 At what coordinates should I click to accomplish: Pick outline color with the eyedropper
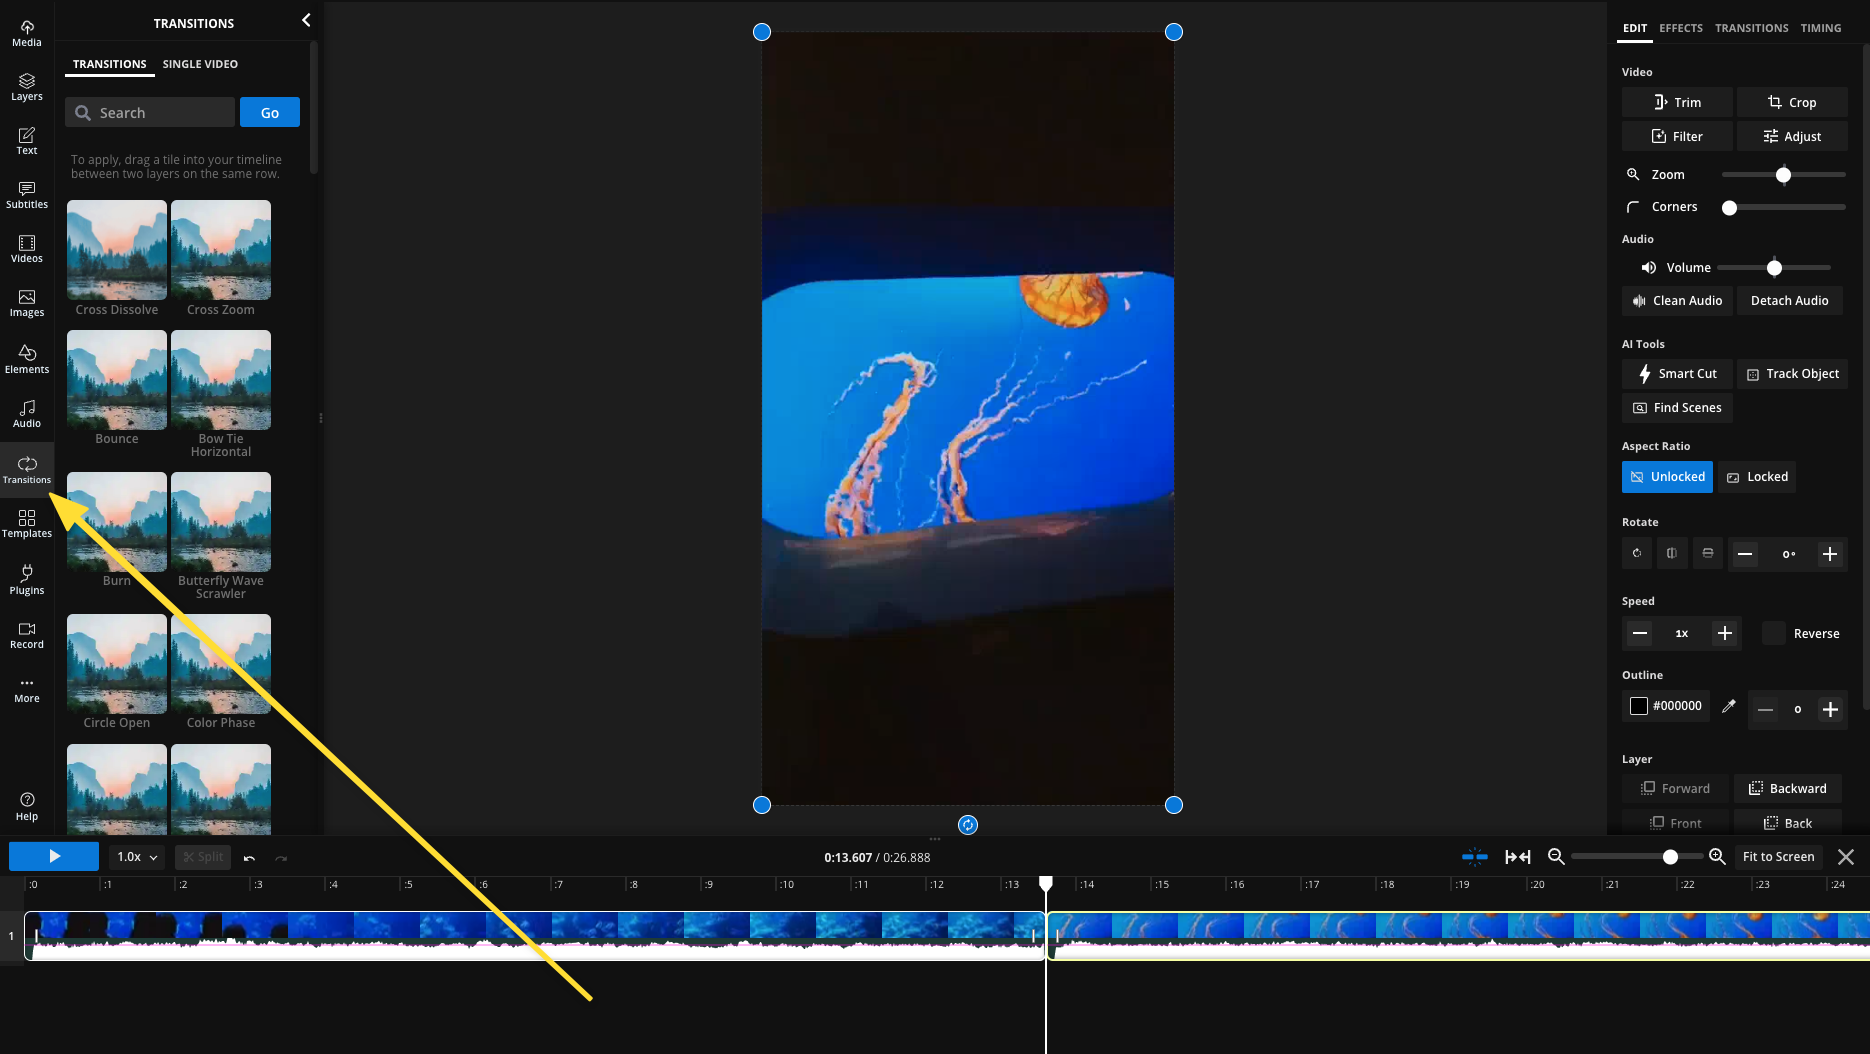pyautogui.click(x=1729, y=706)
